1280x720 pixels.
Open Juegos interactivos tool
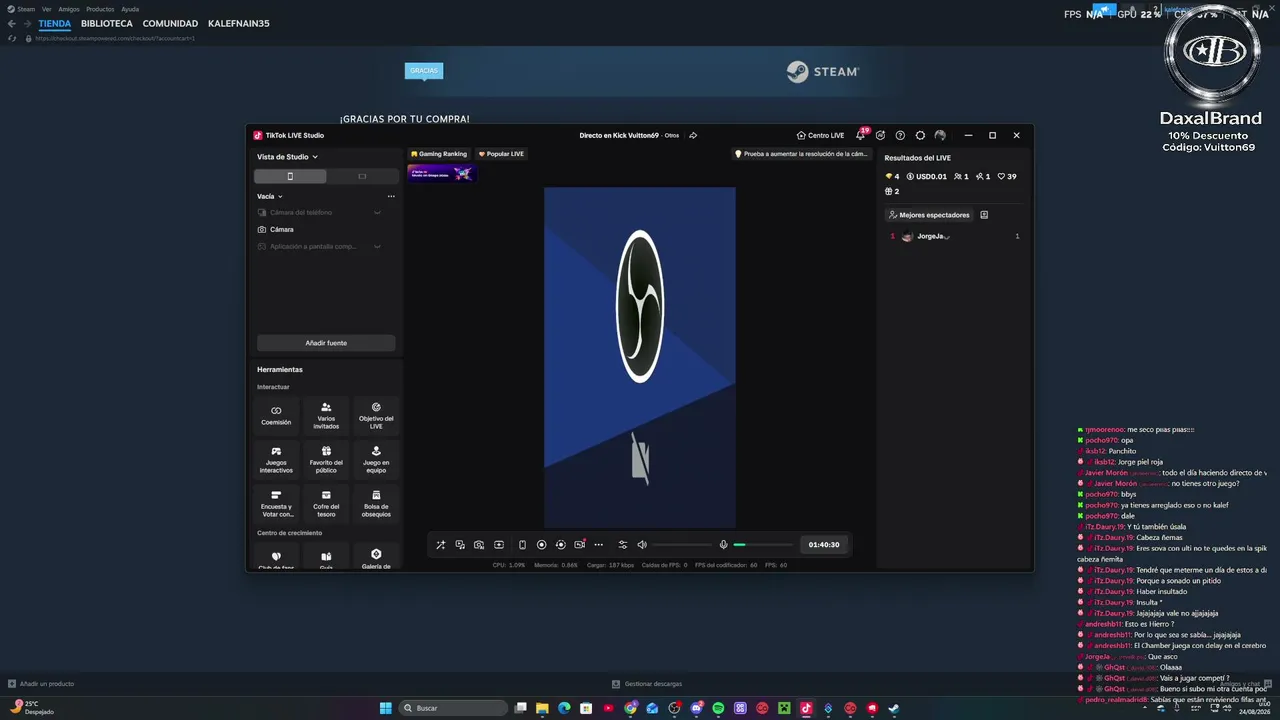click(x=276, y=459)
